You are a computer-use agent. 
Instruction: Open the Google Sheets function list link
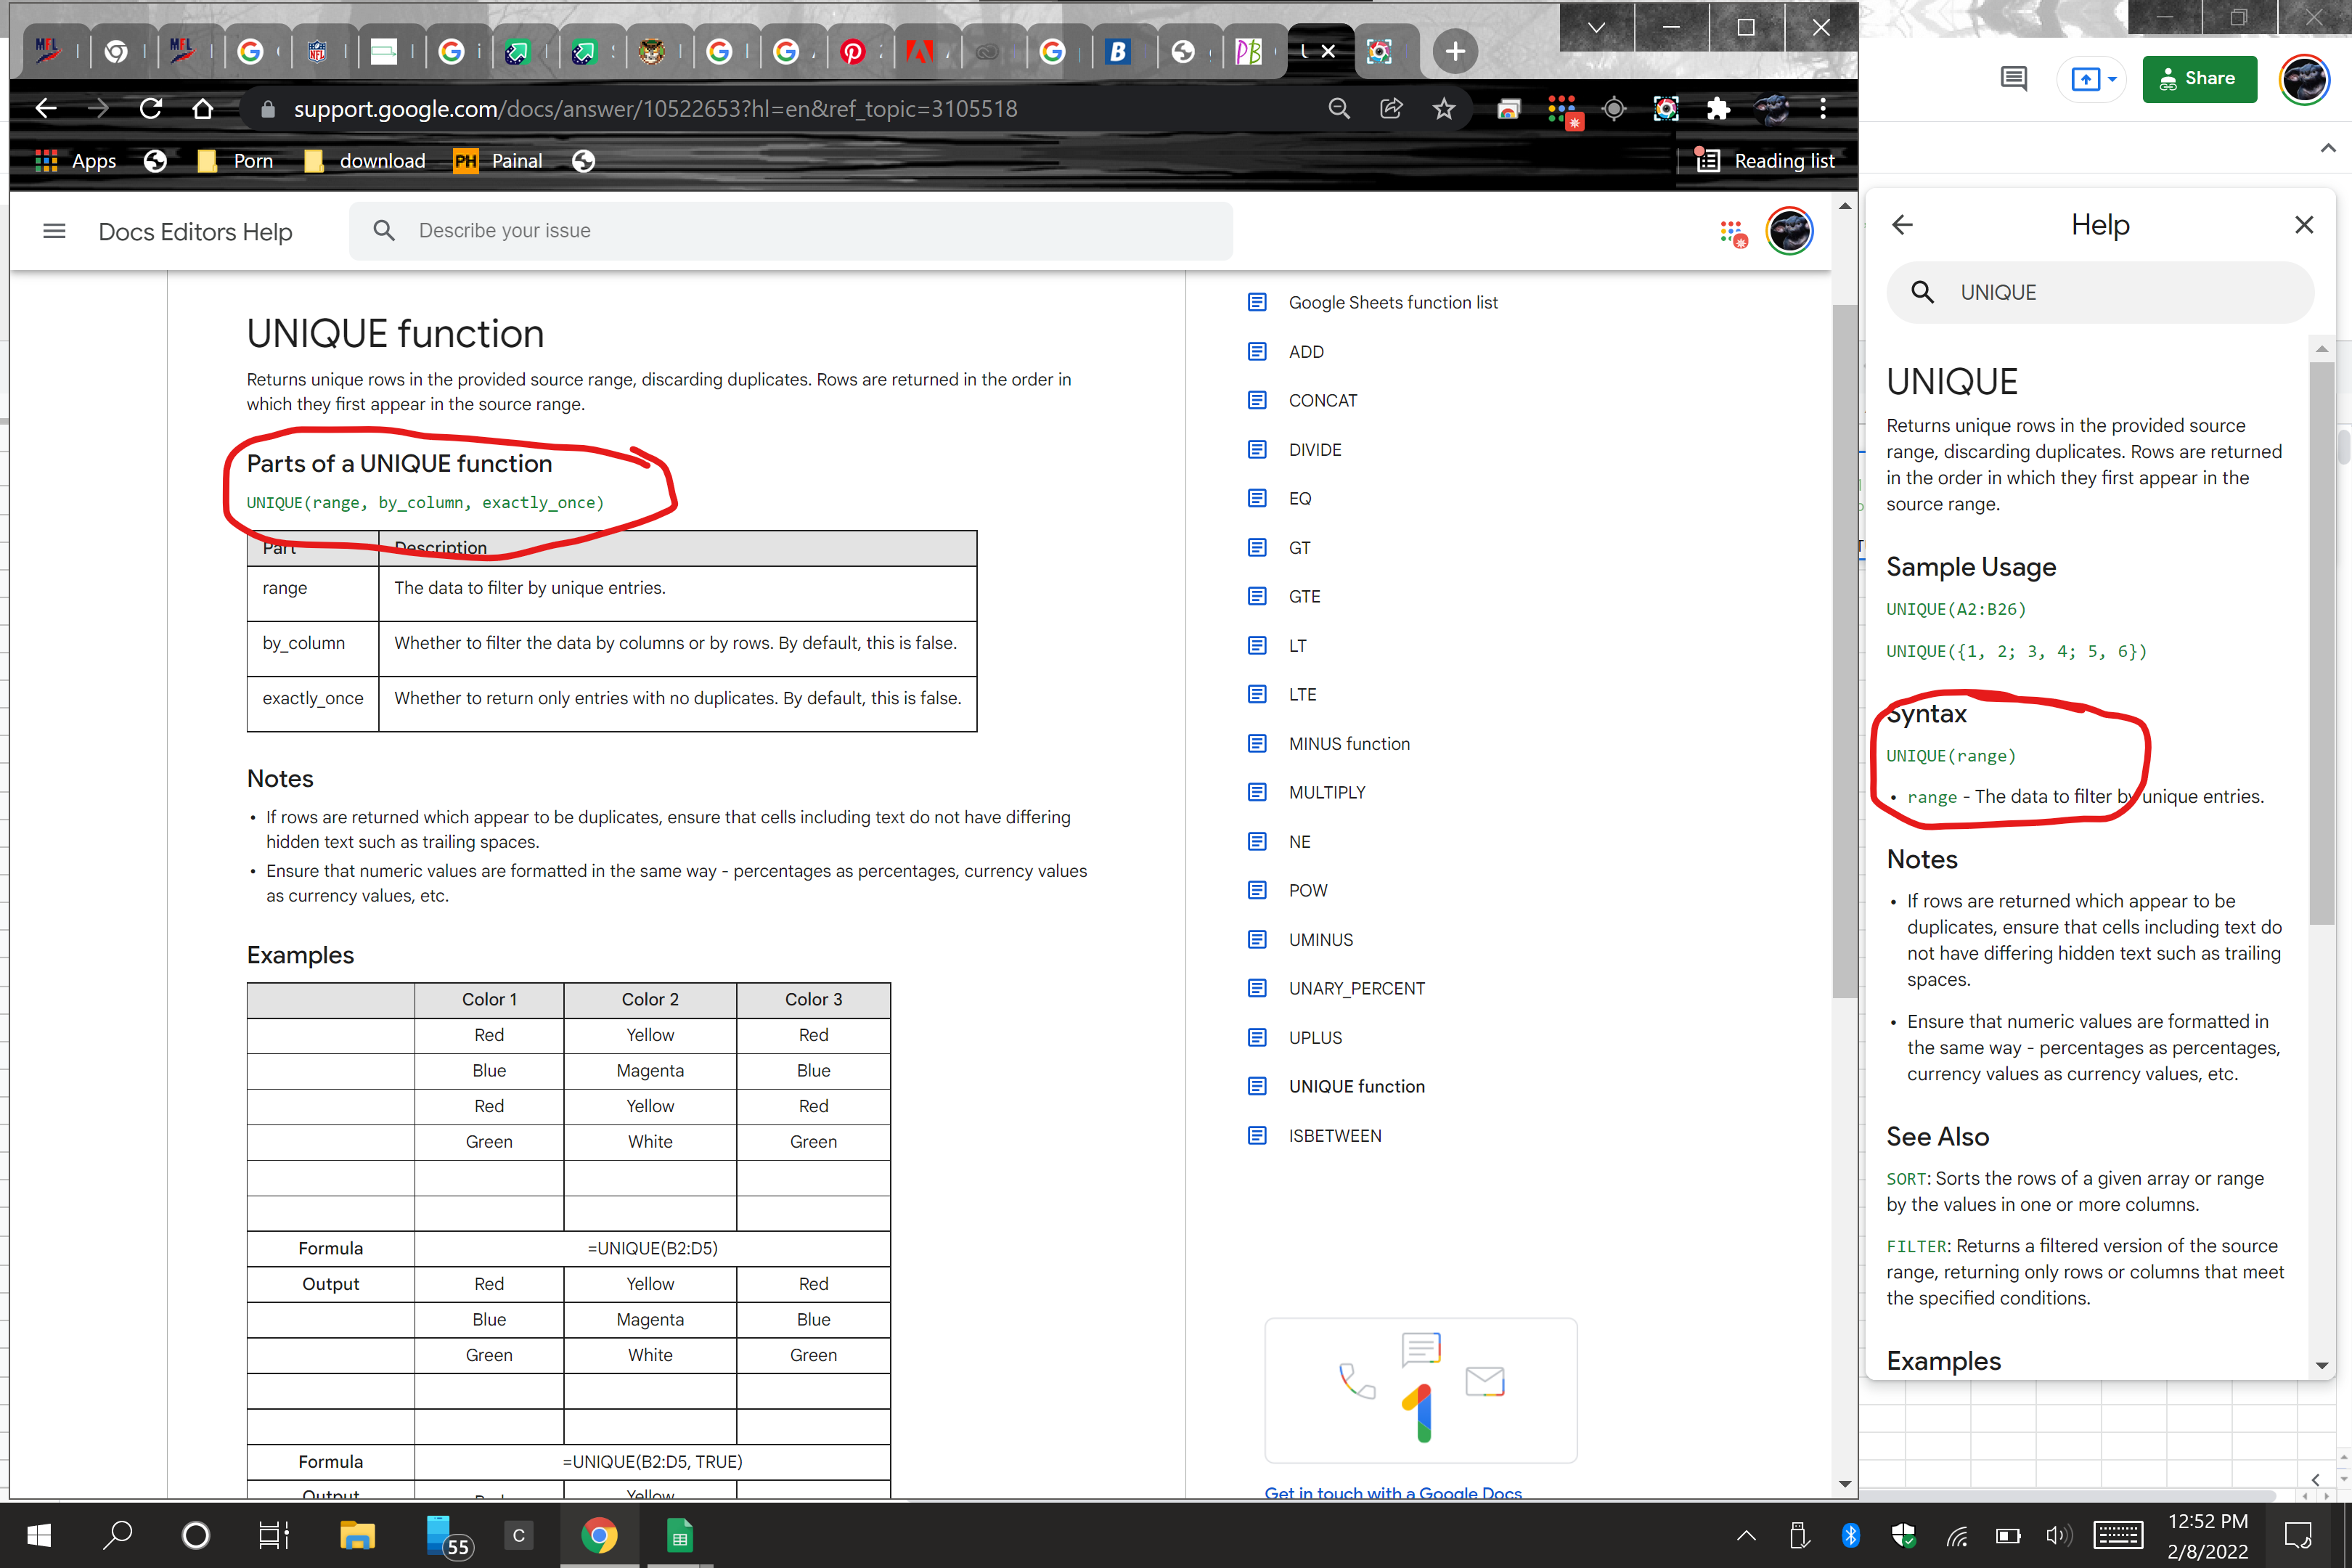1392,302
